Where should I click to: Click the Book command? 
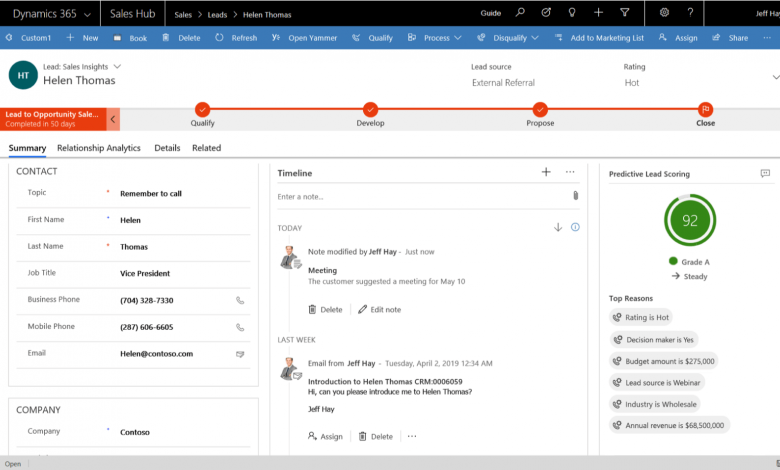(x=130, y=38)
